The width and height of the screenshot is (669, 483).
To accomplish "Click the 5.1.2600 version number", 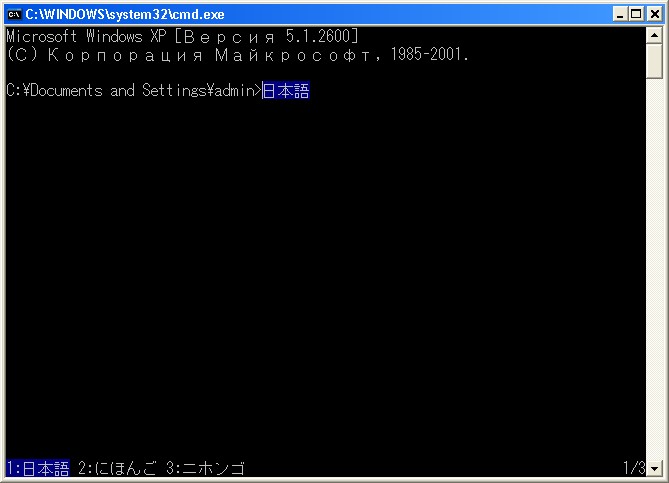I will (318, 36).
